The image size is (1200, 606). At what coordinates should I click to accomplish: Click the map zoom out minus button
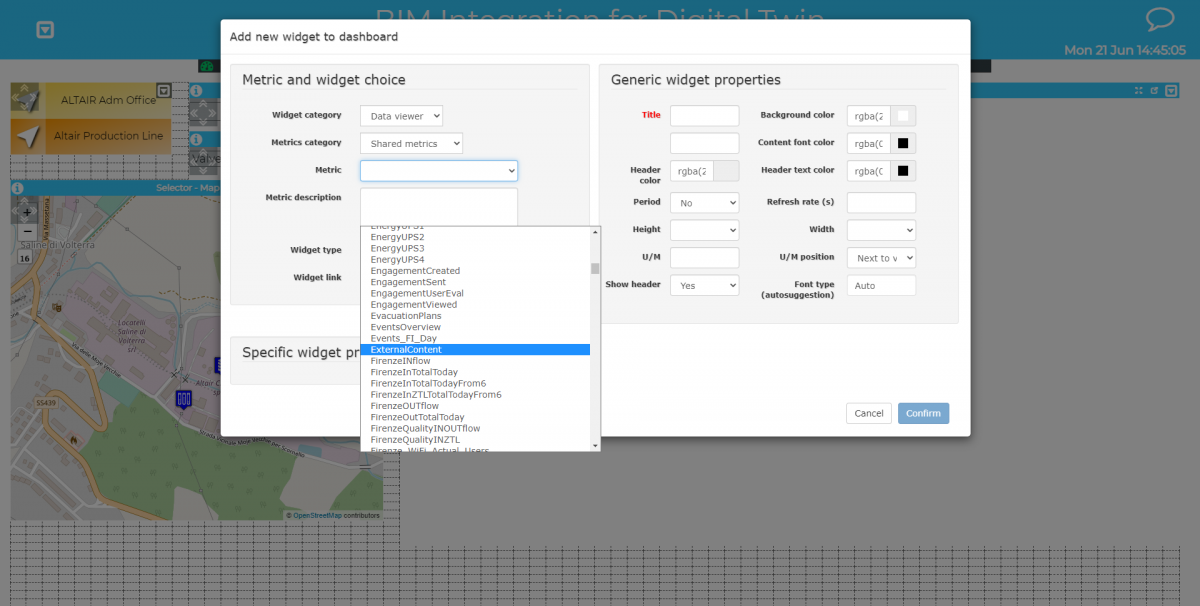(27, 231)
